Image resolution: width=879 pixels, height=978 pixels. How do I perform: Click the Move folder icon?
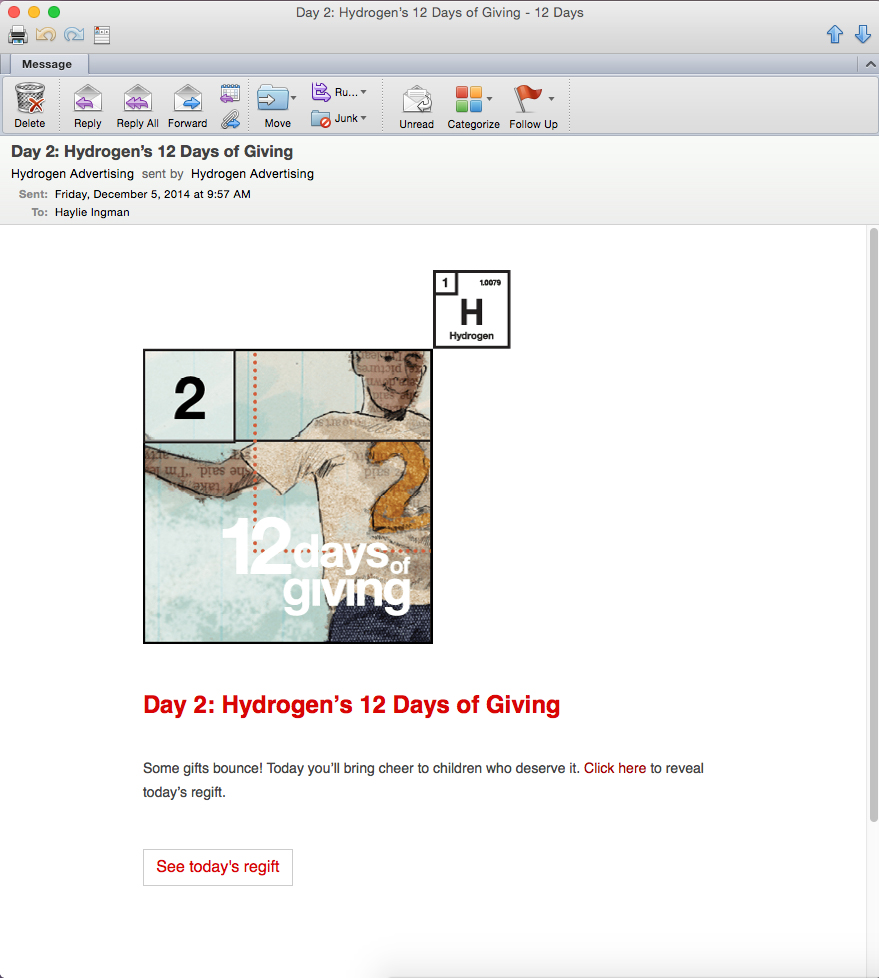(273, 99)
